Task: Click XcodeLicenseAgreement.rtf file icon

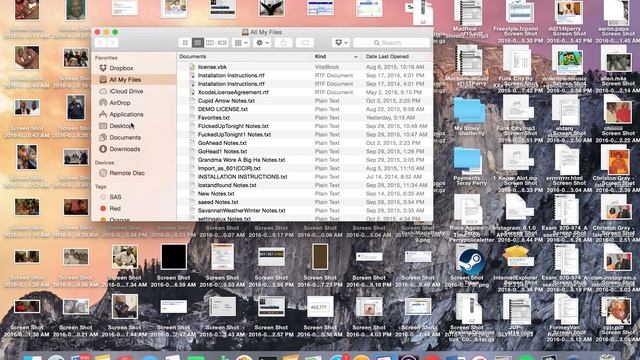Action: pos(192,92)
